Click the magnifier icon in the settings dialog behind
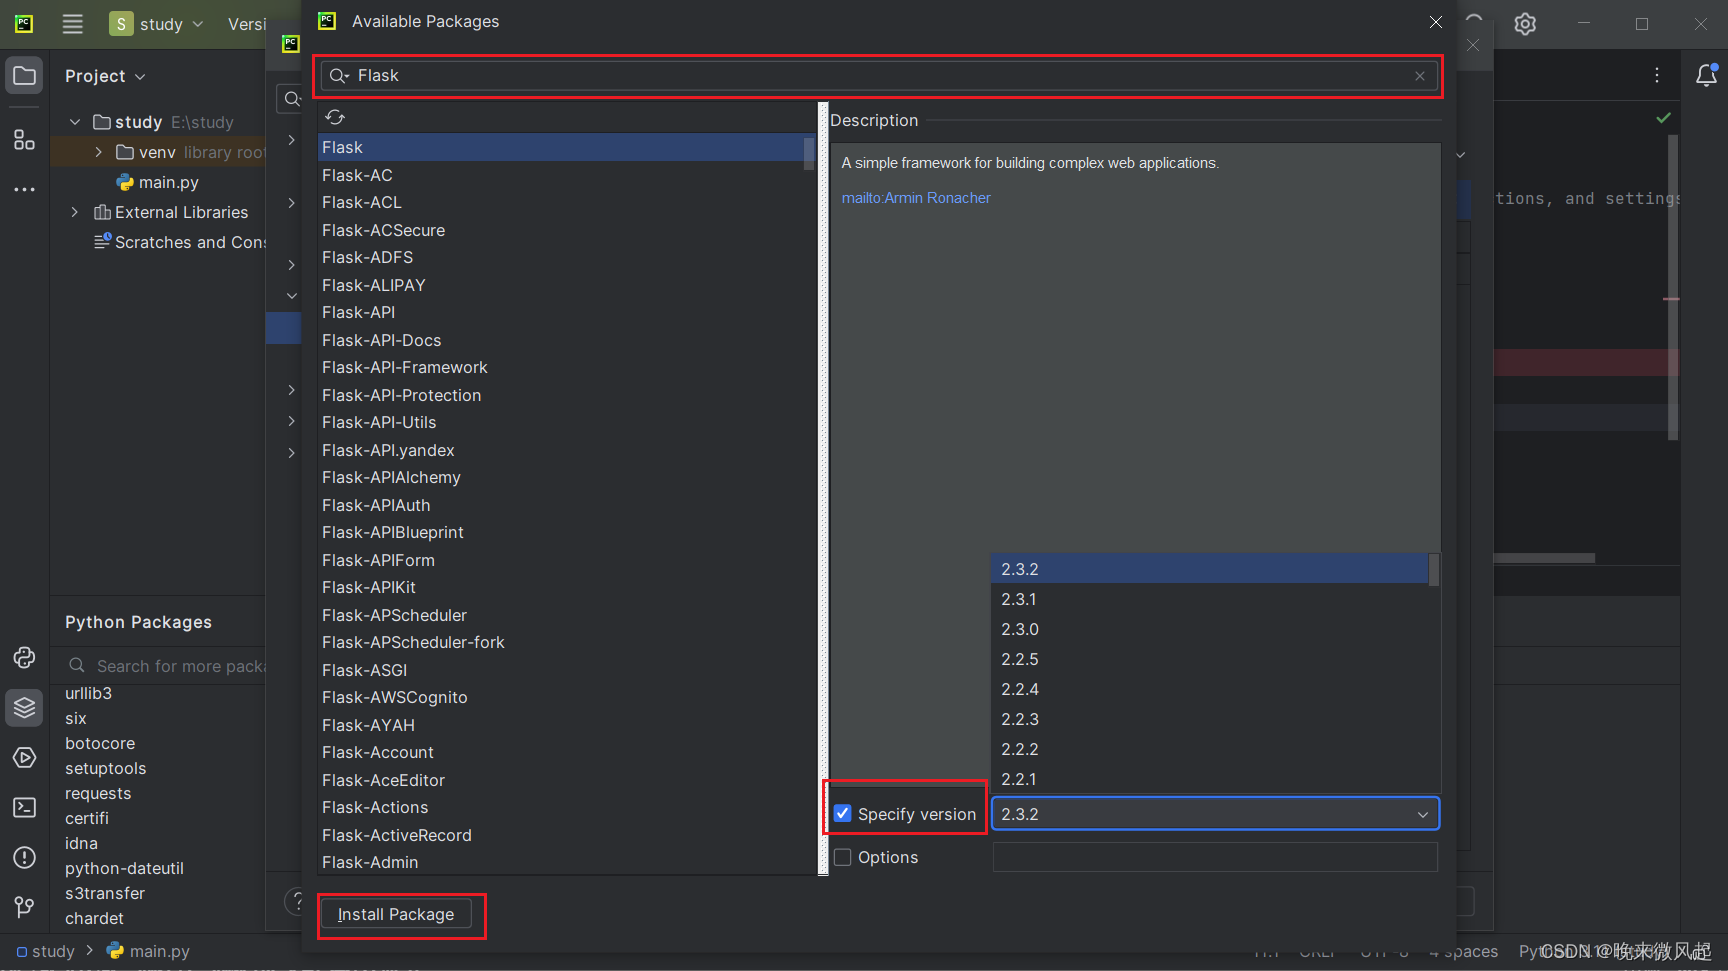The image size is (1728, 971). click(x=291, y=98)
